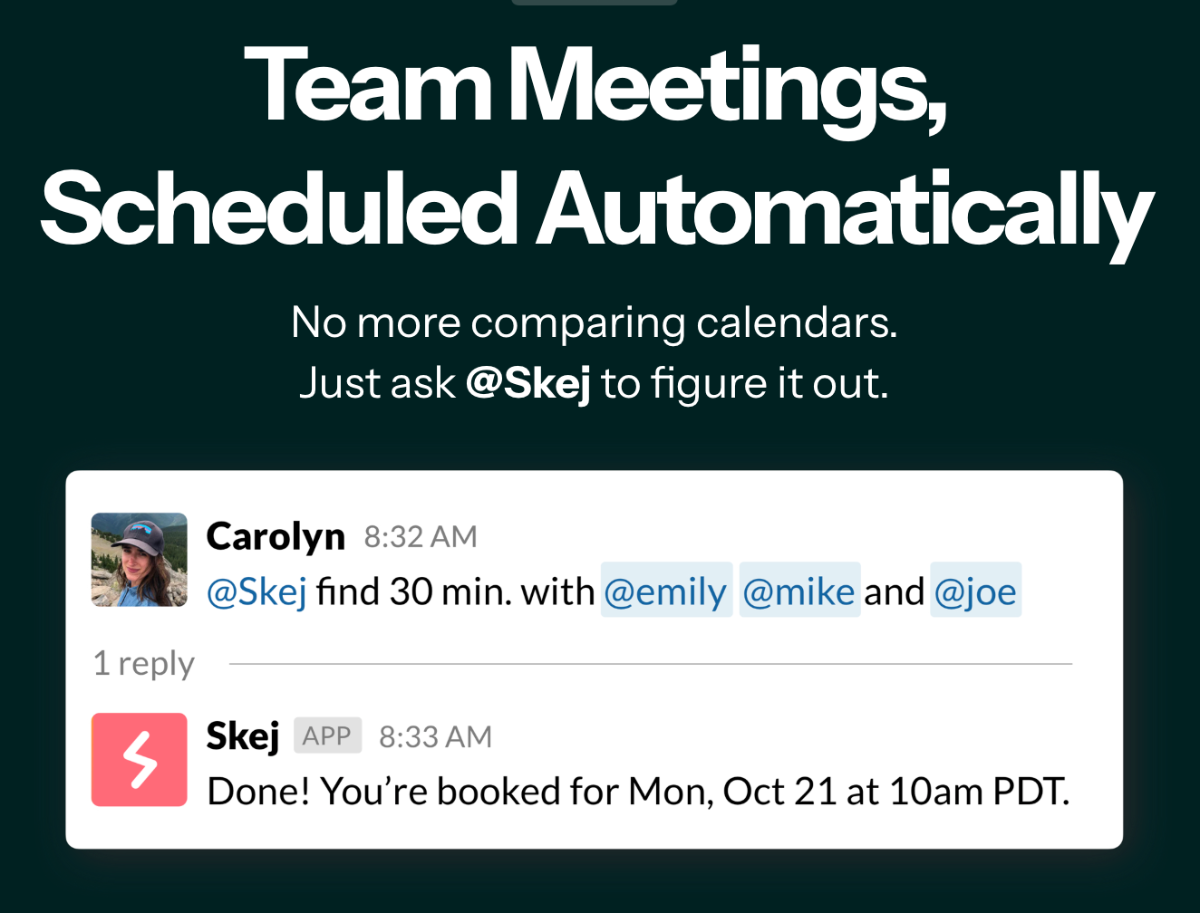1200x913 pixels.
Task: Click the red Skej app icon
Action: click(x=139, y=759)
